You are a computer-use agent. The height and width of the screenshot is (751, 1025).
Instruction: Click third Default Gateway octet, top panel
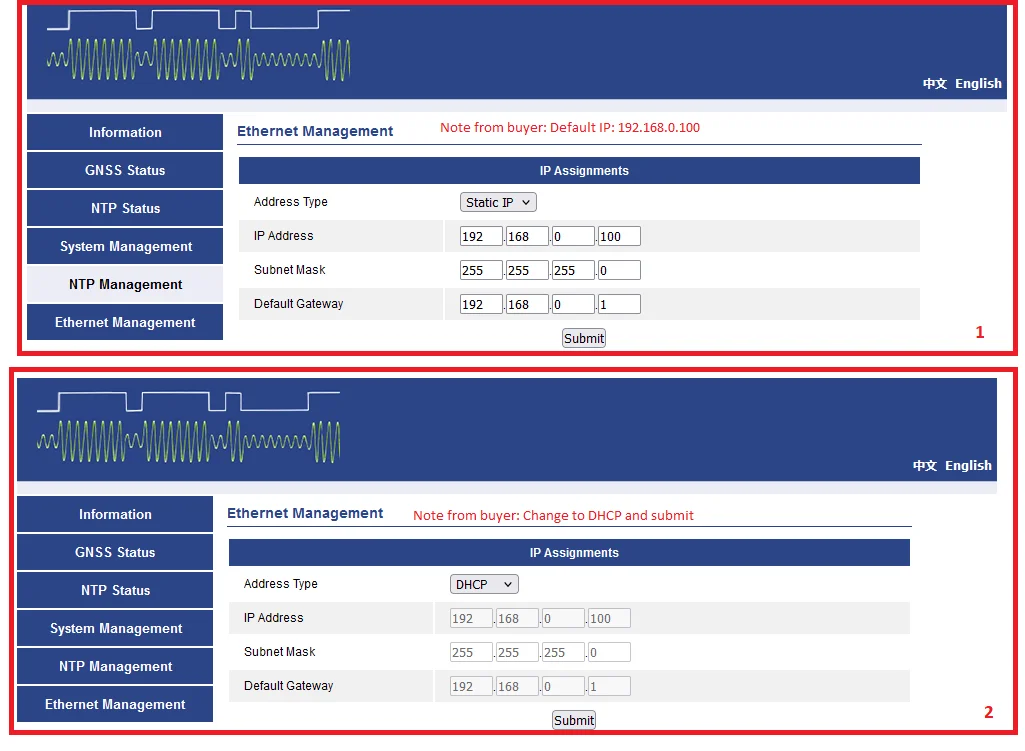(x=573, y=305)
